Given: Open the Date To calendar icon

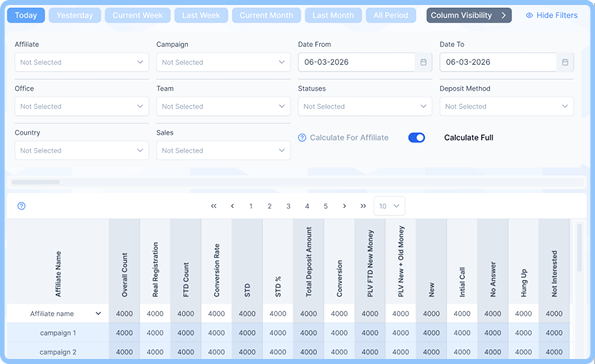Looking at the screenshot, I should pos(565,62).
